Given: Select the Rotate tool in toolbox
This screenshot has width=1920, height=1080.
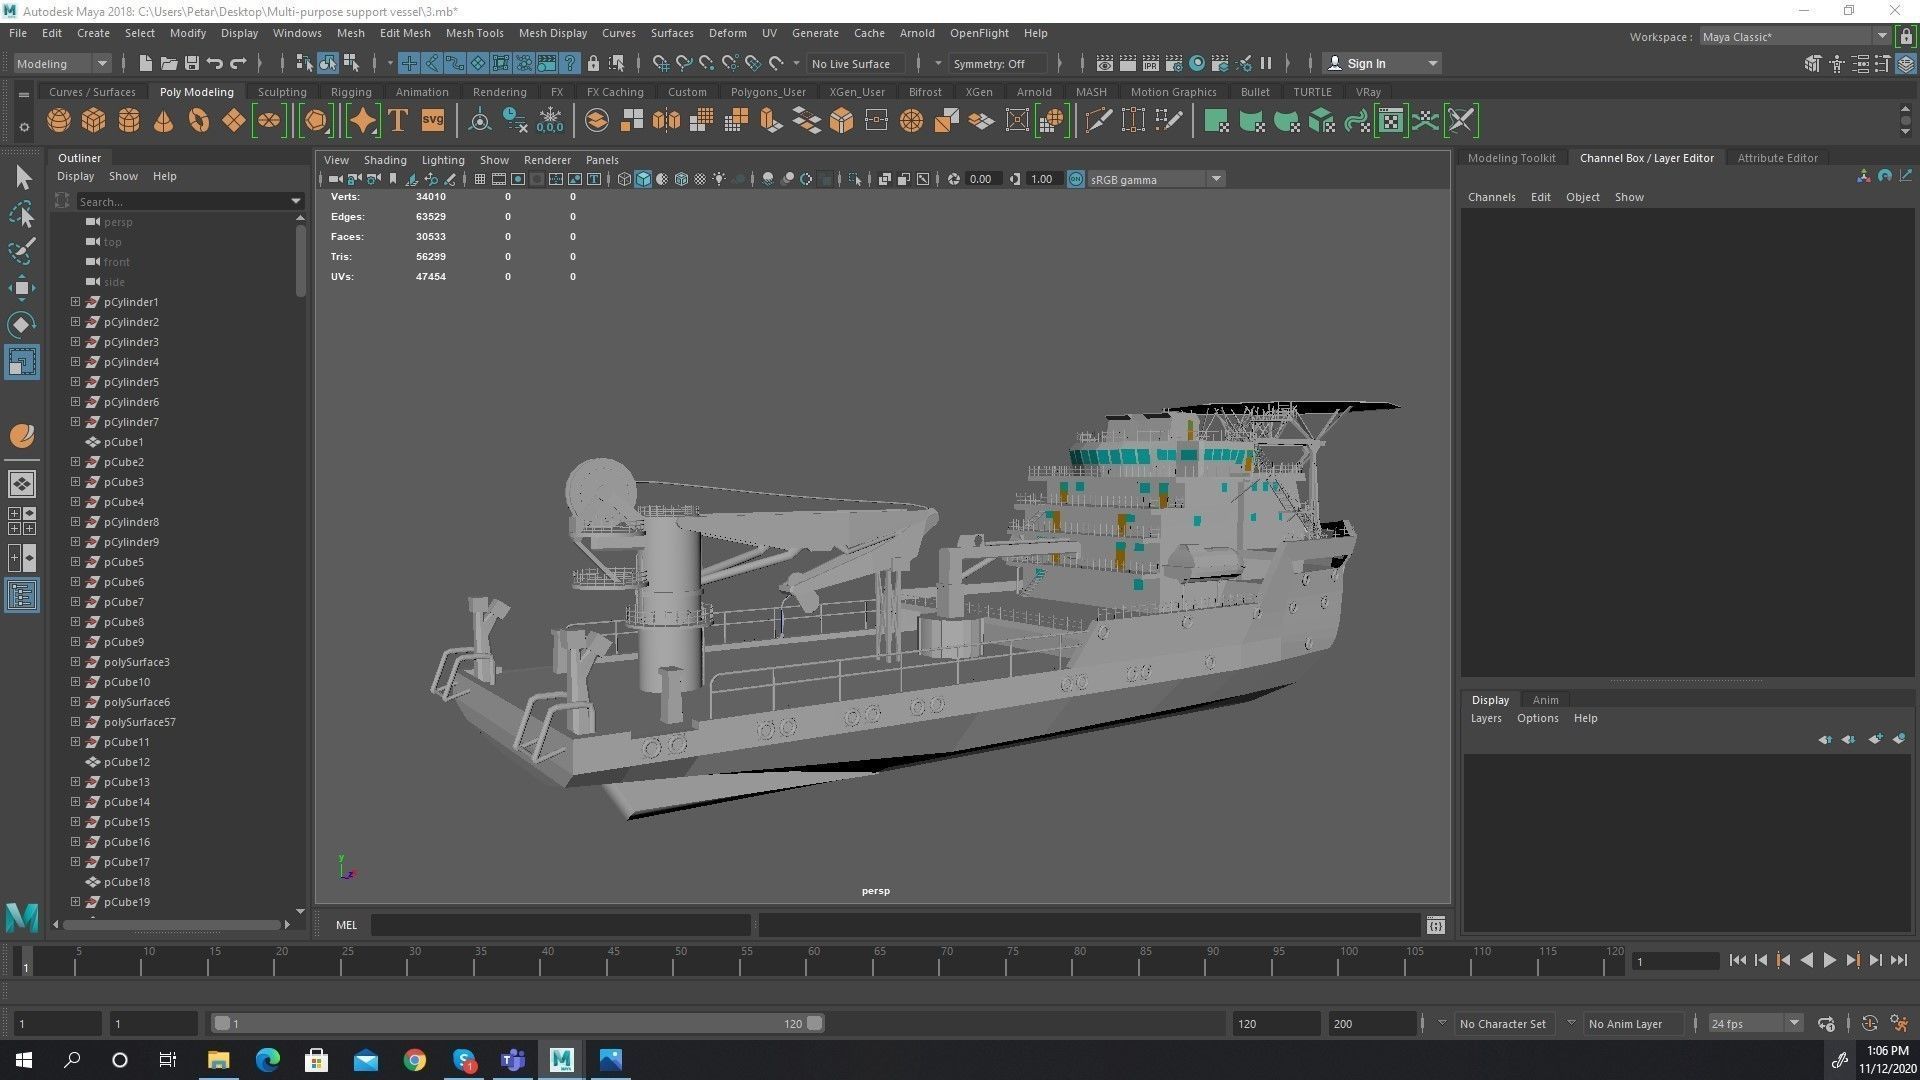Looking at the screenshot, I should (x=22, y=324).
